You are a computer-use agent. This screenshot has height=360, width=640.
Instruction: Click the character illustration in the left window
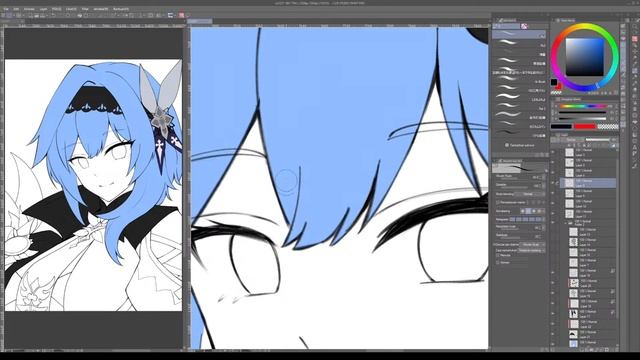(93, 185)
